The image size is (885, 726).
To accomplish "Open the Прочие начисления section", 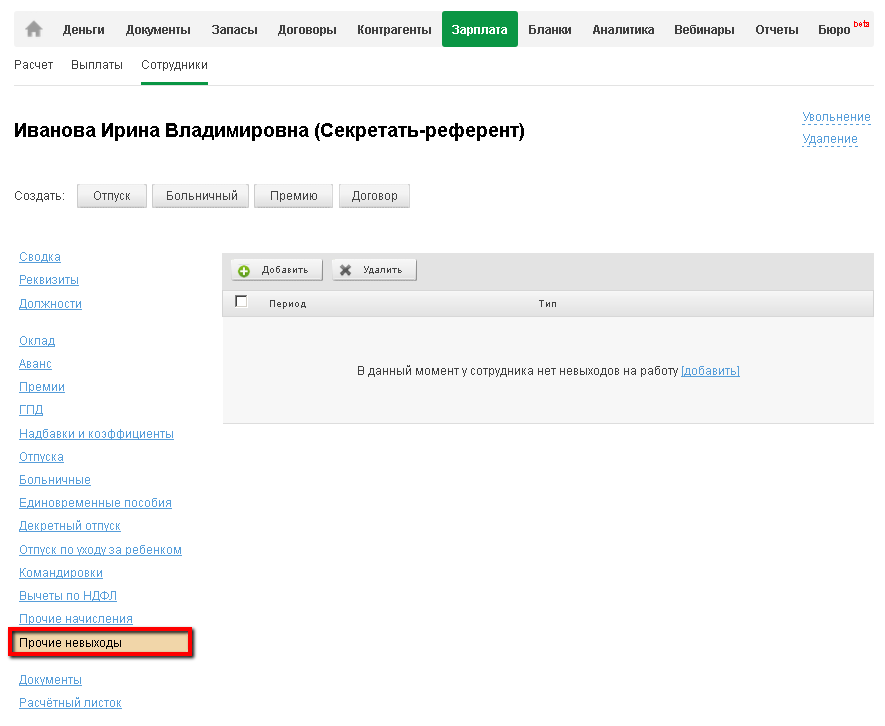I will pyautogui.click(x=76, y=619).
